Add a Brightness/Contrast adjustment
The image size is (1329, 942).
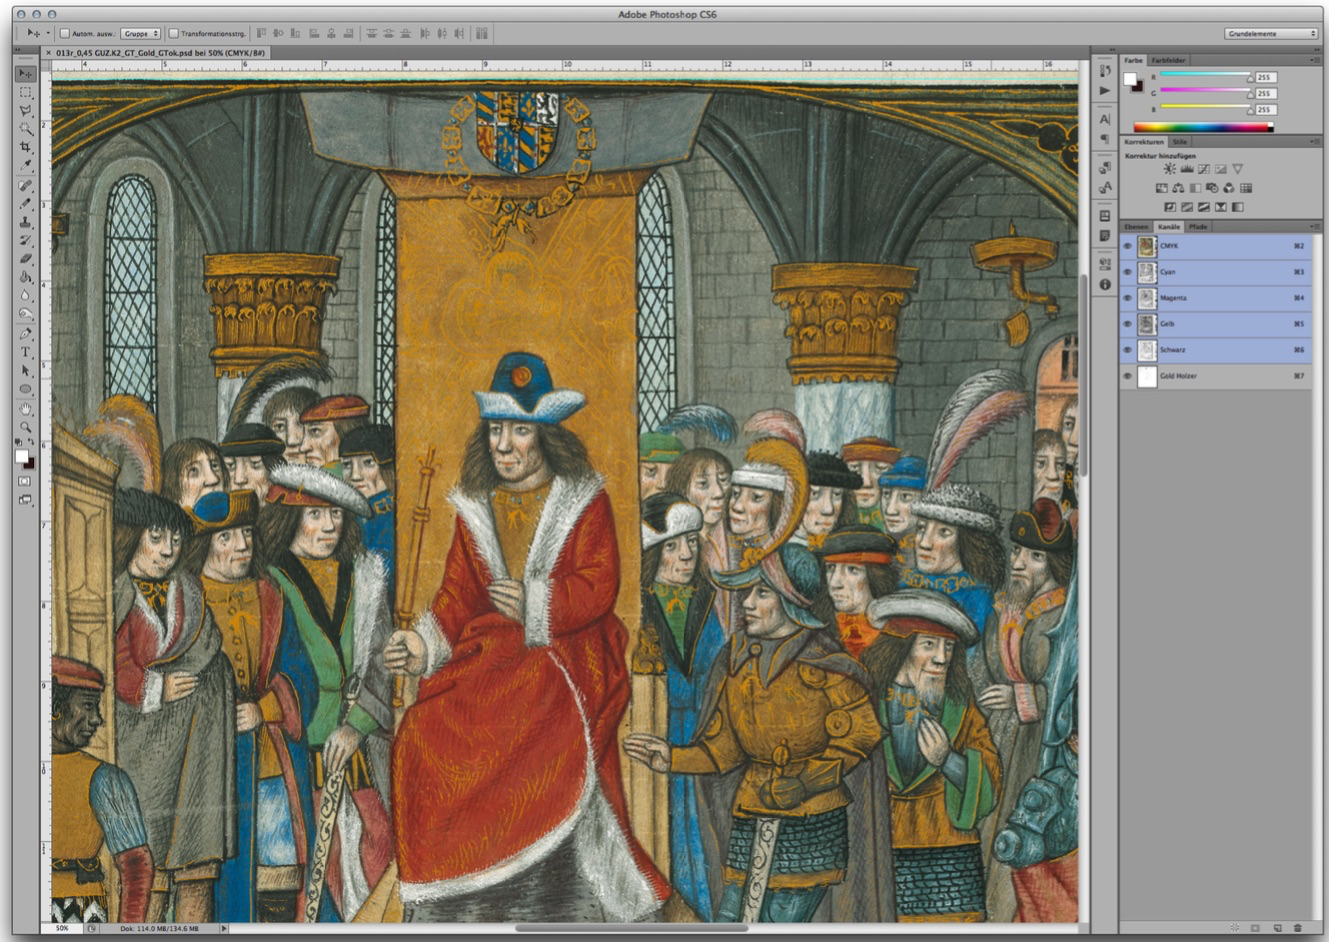1169,169
